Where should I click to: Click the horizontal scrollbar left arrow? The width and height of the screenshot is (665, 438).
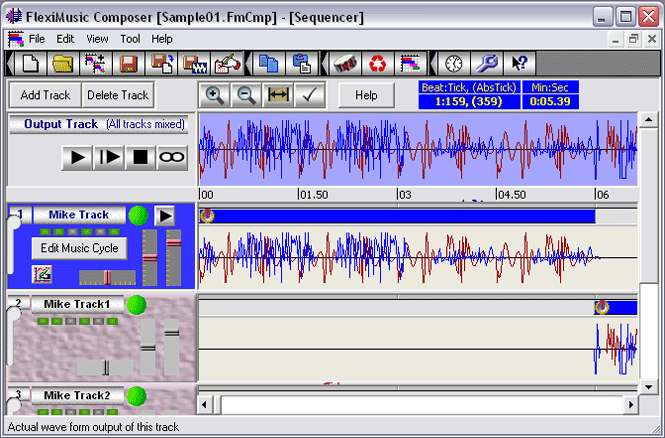click(x=204, y=405)
